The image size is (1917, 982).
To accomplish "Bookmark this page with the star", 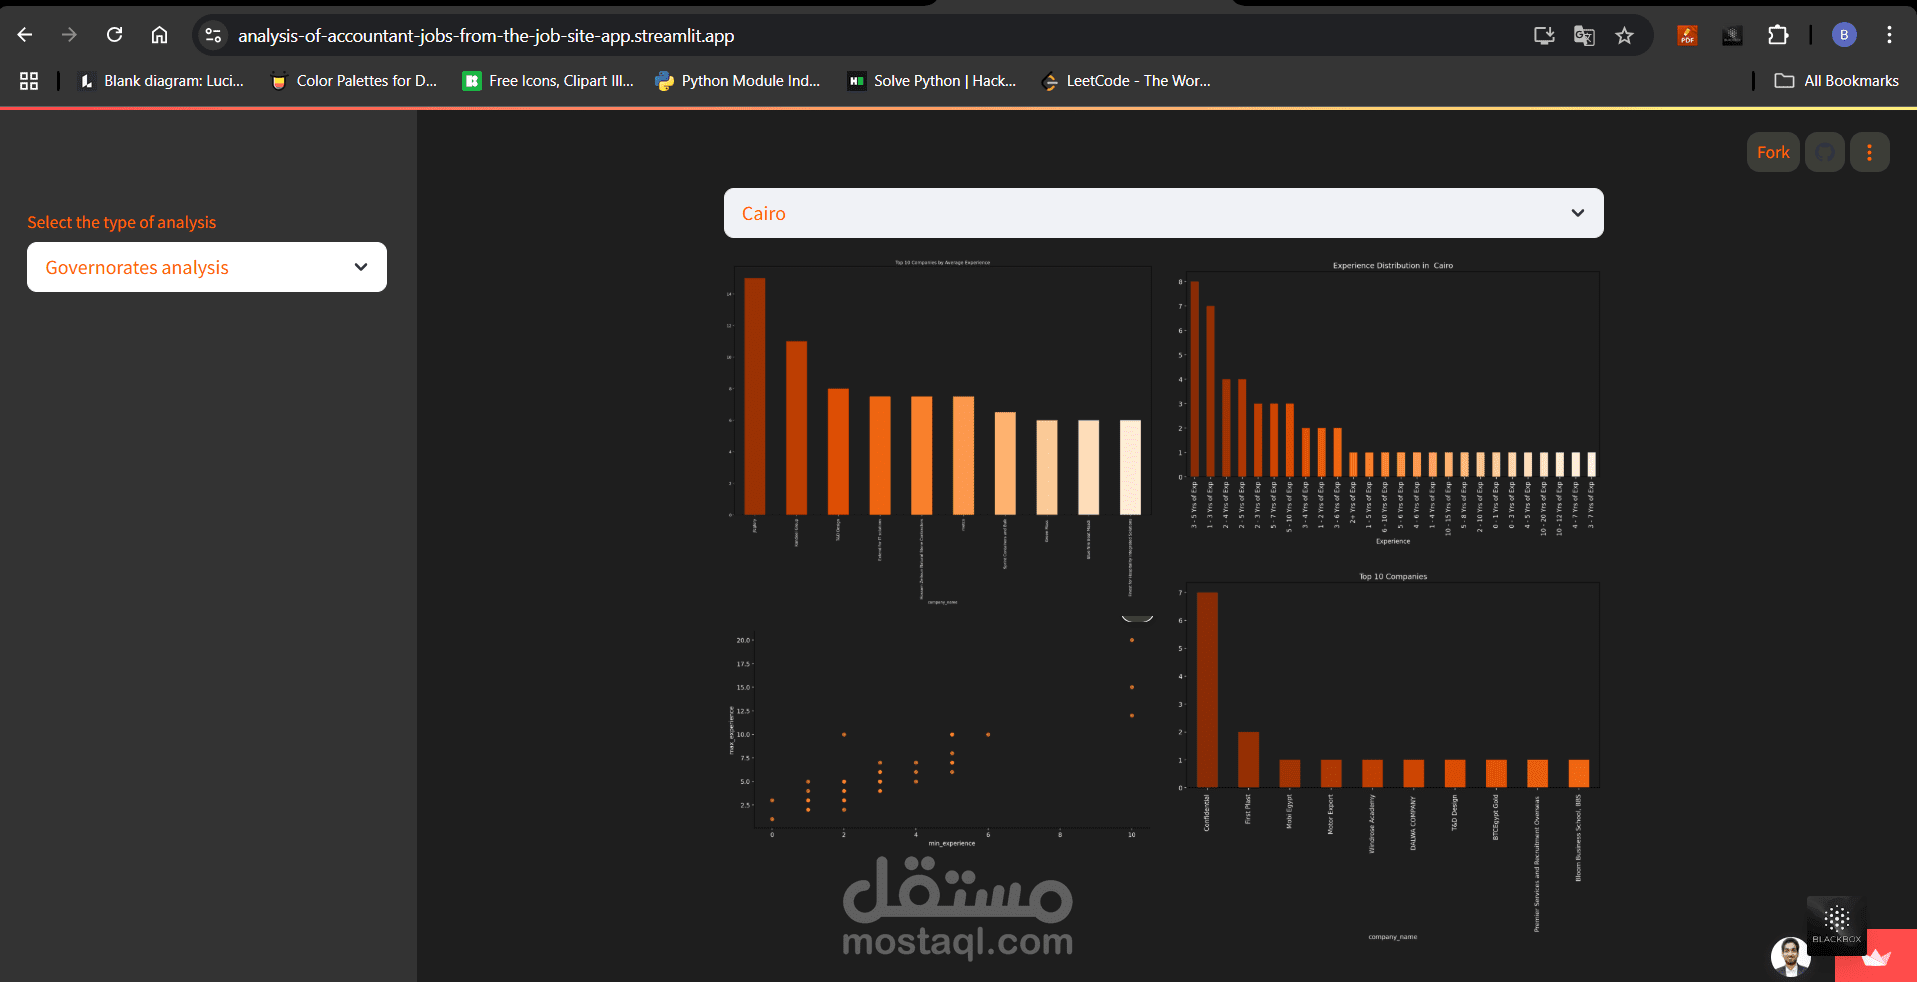I will [1624, 36].
